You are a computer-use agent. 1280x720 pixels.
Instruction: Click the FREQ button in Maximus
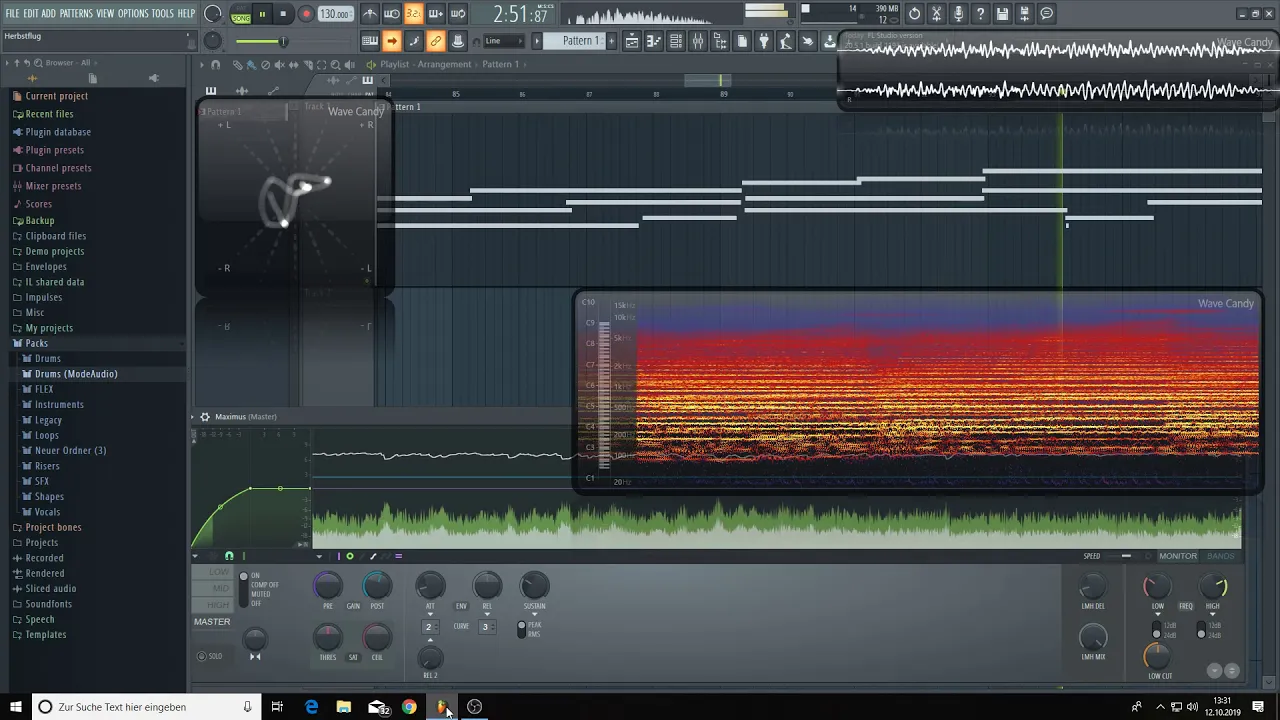tap(1186, 606)
